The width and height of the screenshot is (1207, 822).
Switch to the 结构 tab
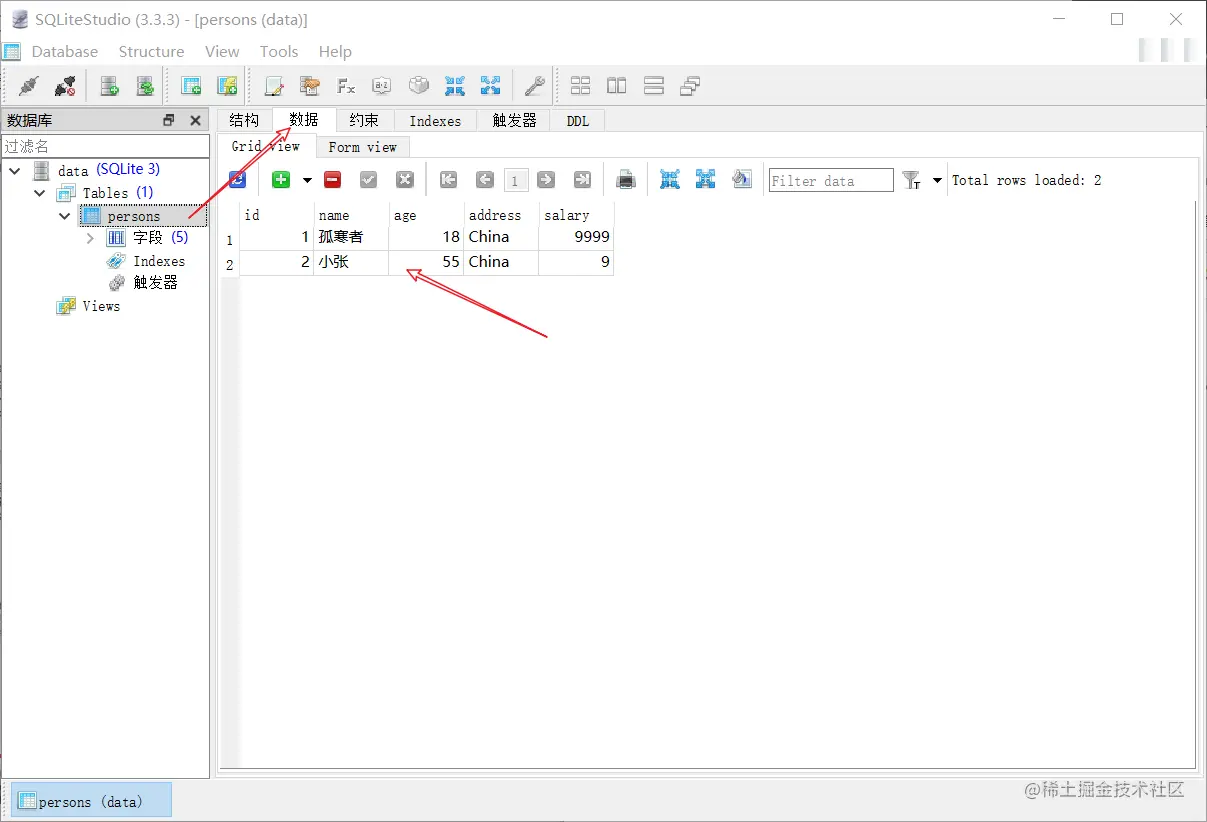pos(244,120)
